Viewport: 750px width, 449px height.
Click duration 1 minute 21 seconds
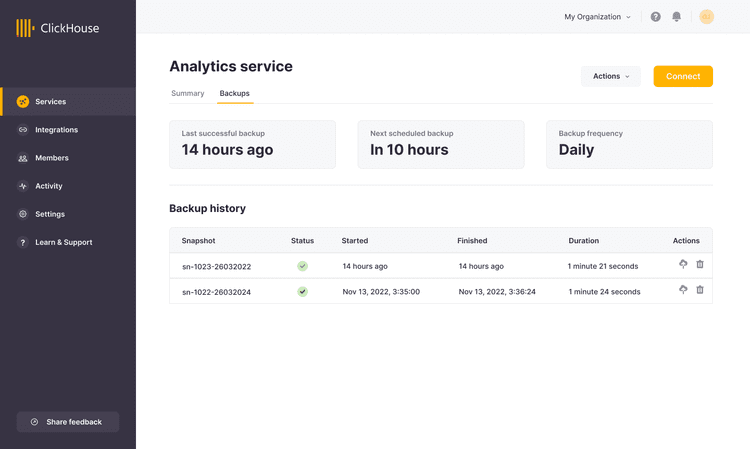coord(603,266)
